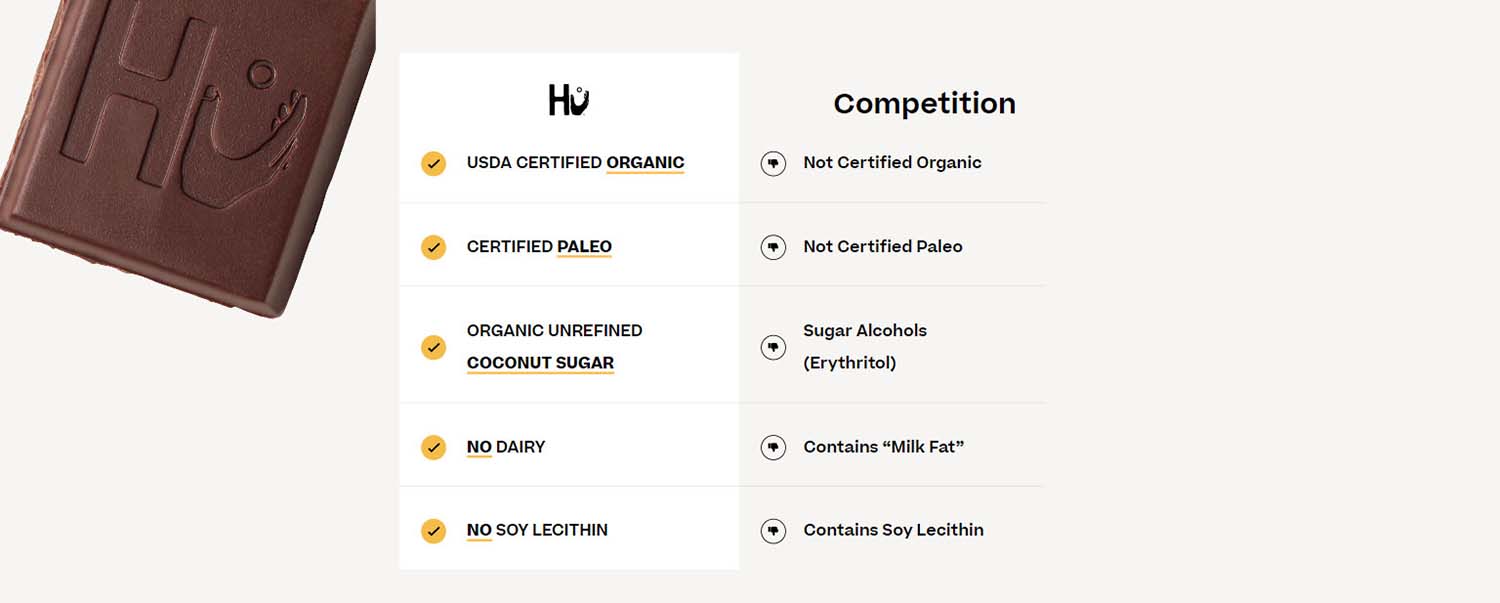This screenshot has height=603, width=1500.
Task: Click the Contains "Milk Fat" text
Action: pyautogui.click(x=884, y=447)
